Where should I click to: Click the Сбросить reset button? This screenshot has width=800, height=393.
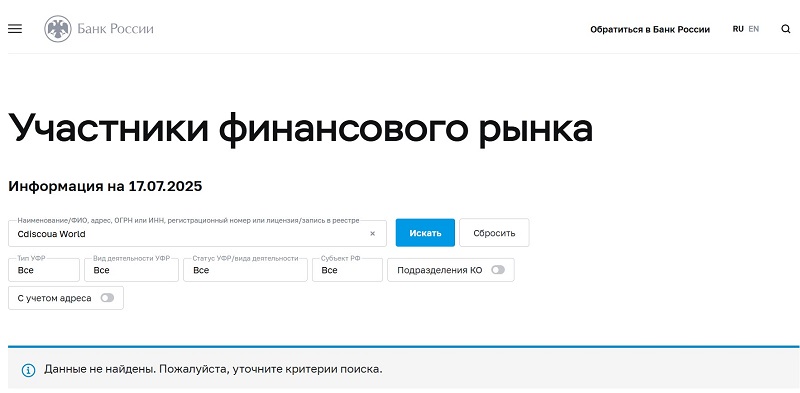tap(494, 233)
